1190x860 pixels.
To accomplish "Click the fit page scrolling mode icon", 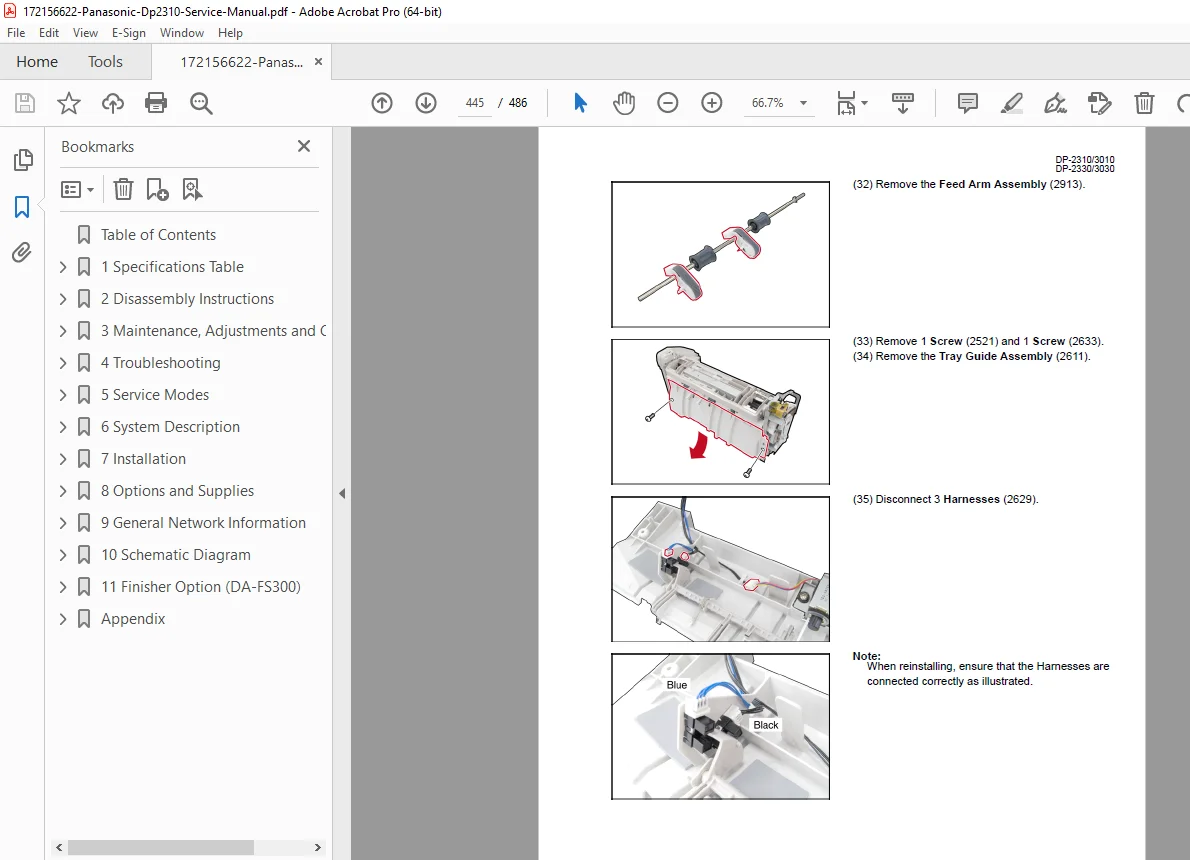I will pos(846,102).
